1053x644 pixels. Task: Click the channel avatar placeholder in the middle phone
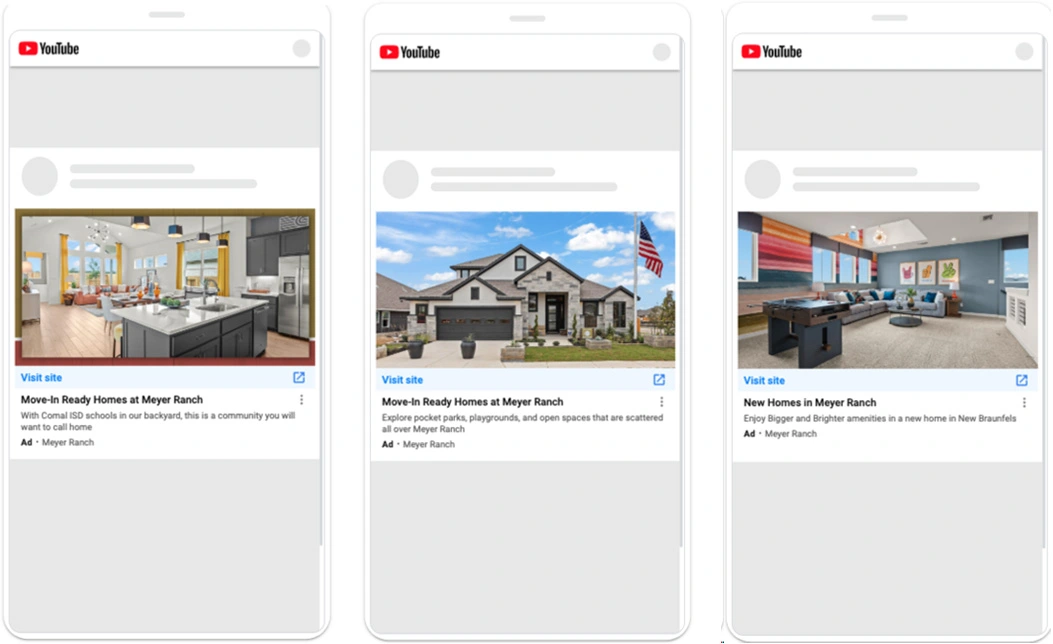[x=400, y=179]
